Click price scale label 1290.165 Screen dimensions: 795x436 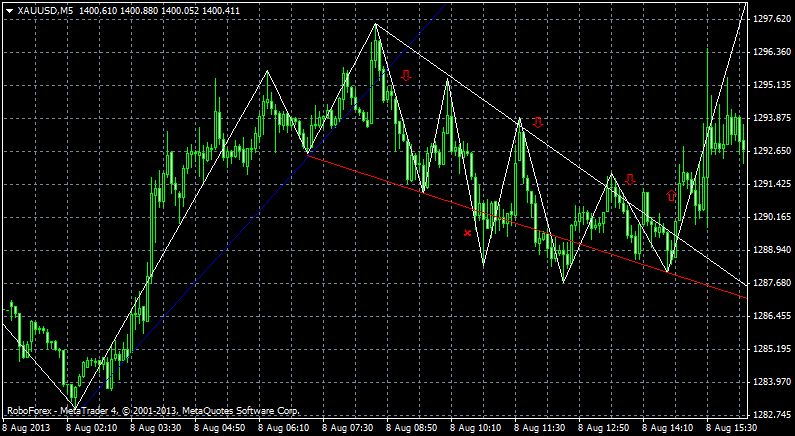tap(773, 217)
